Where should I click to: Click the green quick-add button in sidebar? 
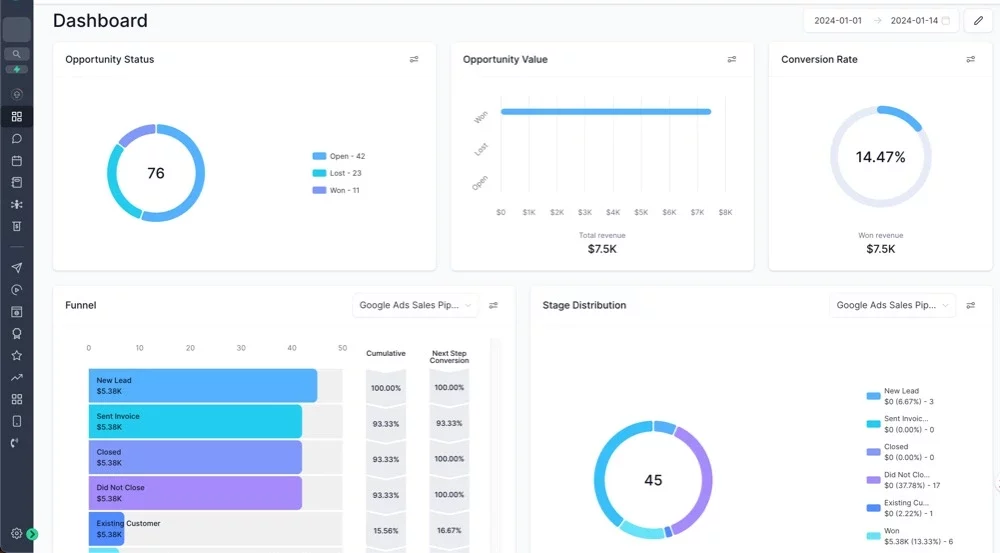[x=17, y=69]
